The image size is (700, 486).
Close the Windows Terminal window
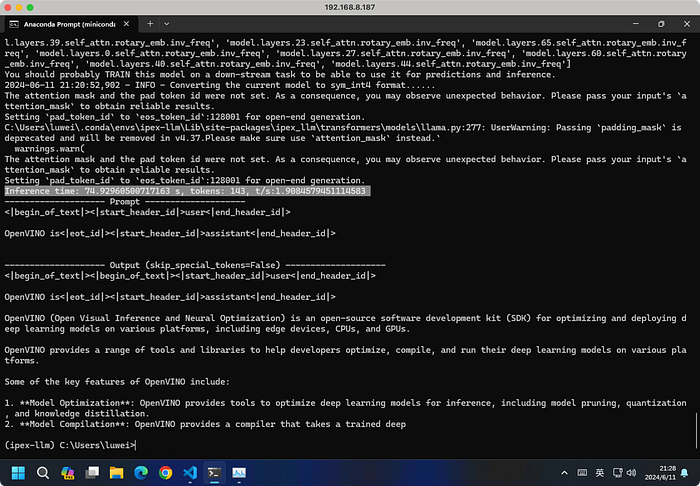click(x=687, y=24)
